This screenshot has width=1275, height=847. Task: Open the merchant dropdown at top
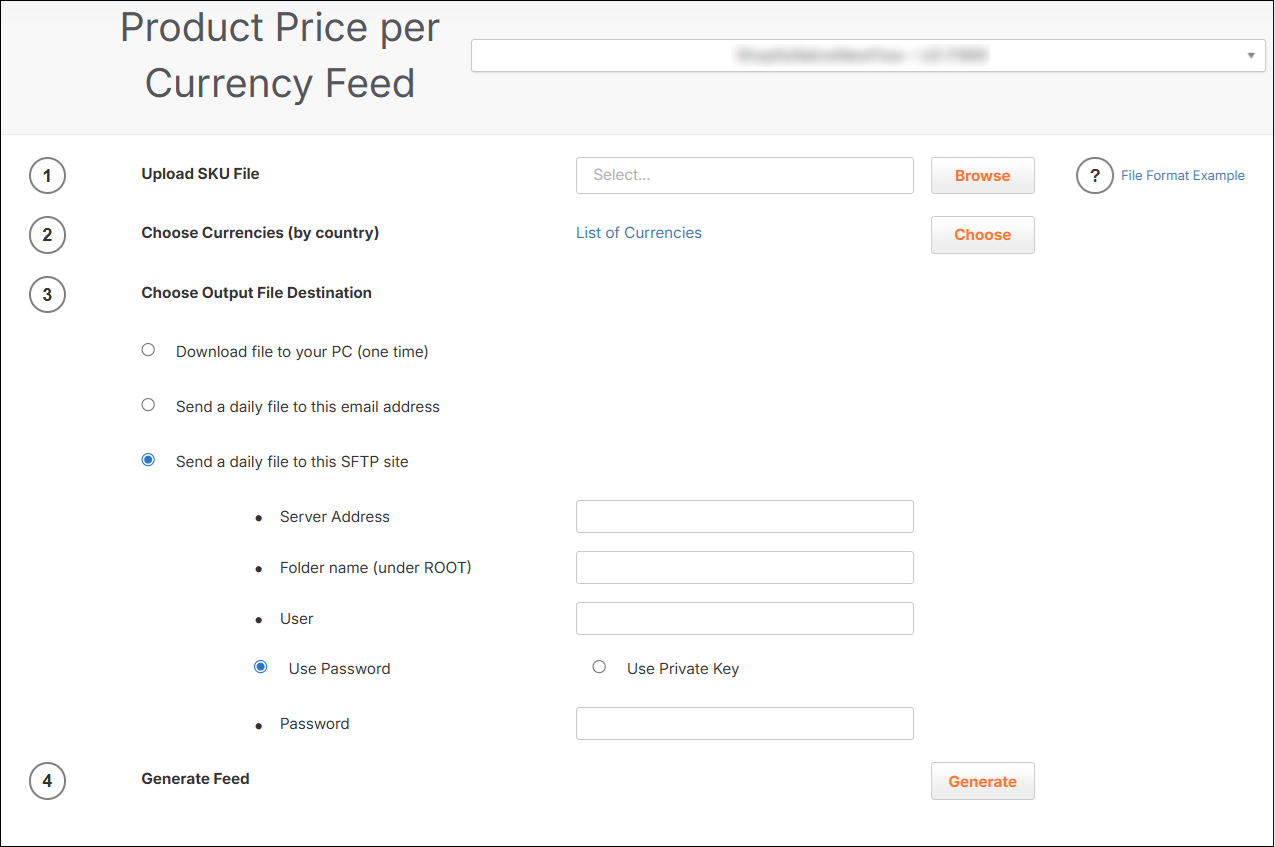860,56
